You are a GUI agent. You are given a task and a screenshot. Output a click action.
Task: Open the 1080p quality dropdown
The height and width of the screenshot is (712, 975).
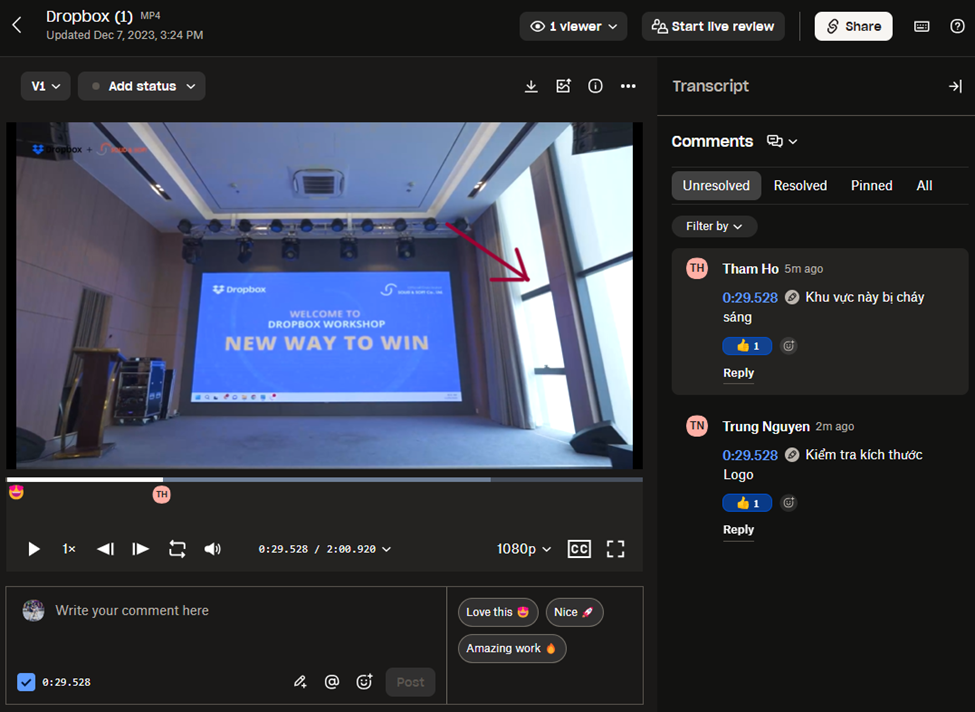point(524,549)
